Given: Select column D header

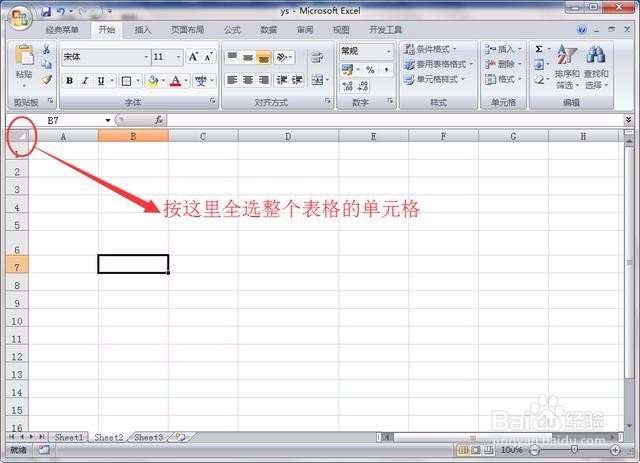Looking at the screenshot, I should 288,136.
